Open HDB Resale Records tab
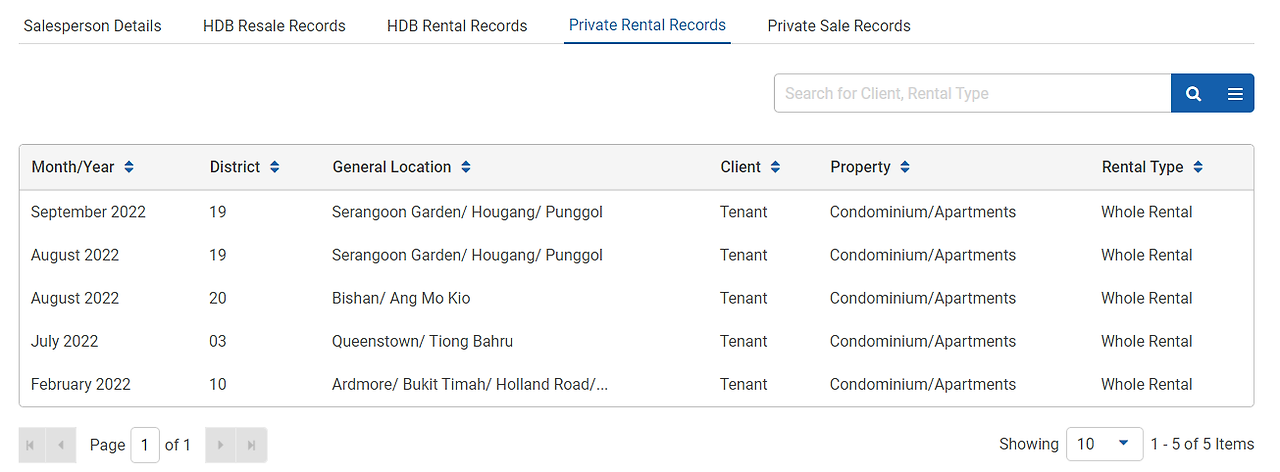 [x=274, y=26]
